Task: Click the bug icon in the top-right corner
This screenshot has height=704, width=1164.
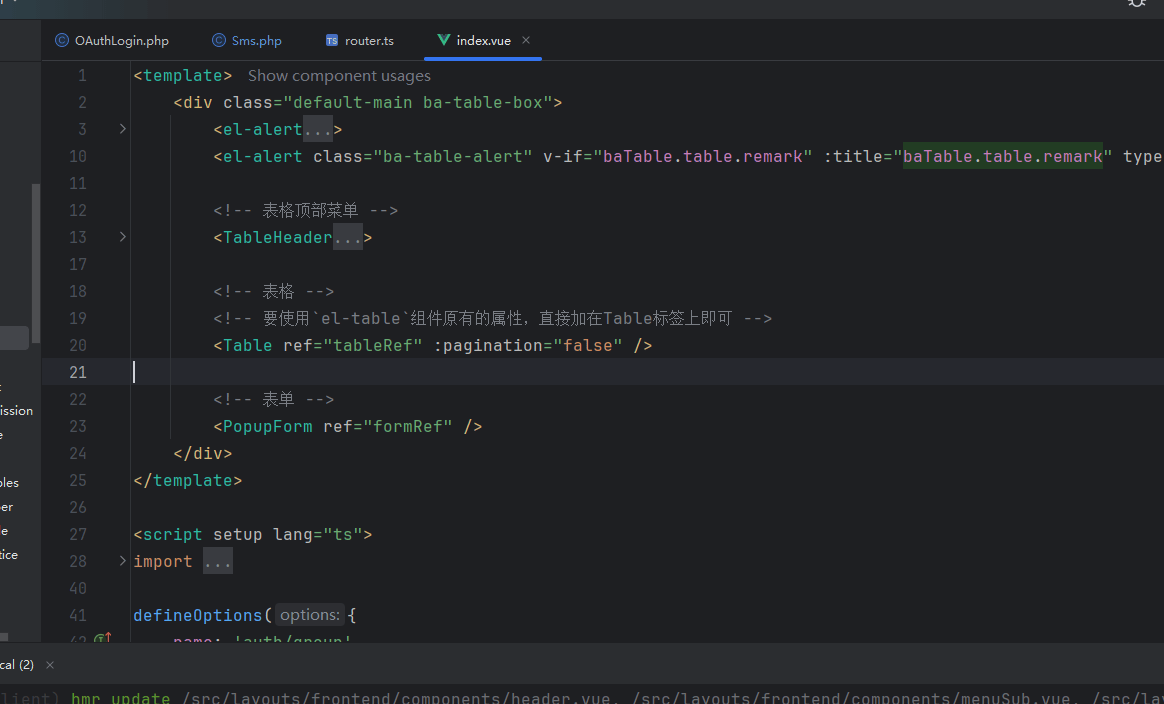Action: pyautogui.click(x=1137, y=4)
